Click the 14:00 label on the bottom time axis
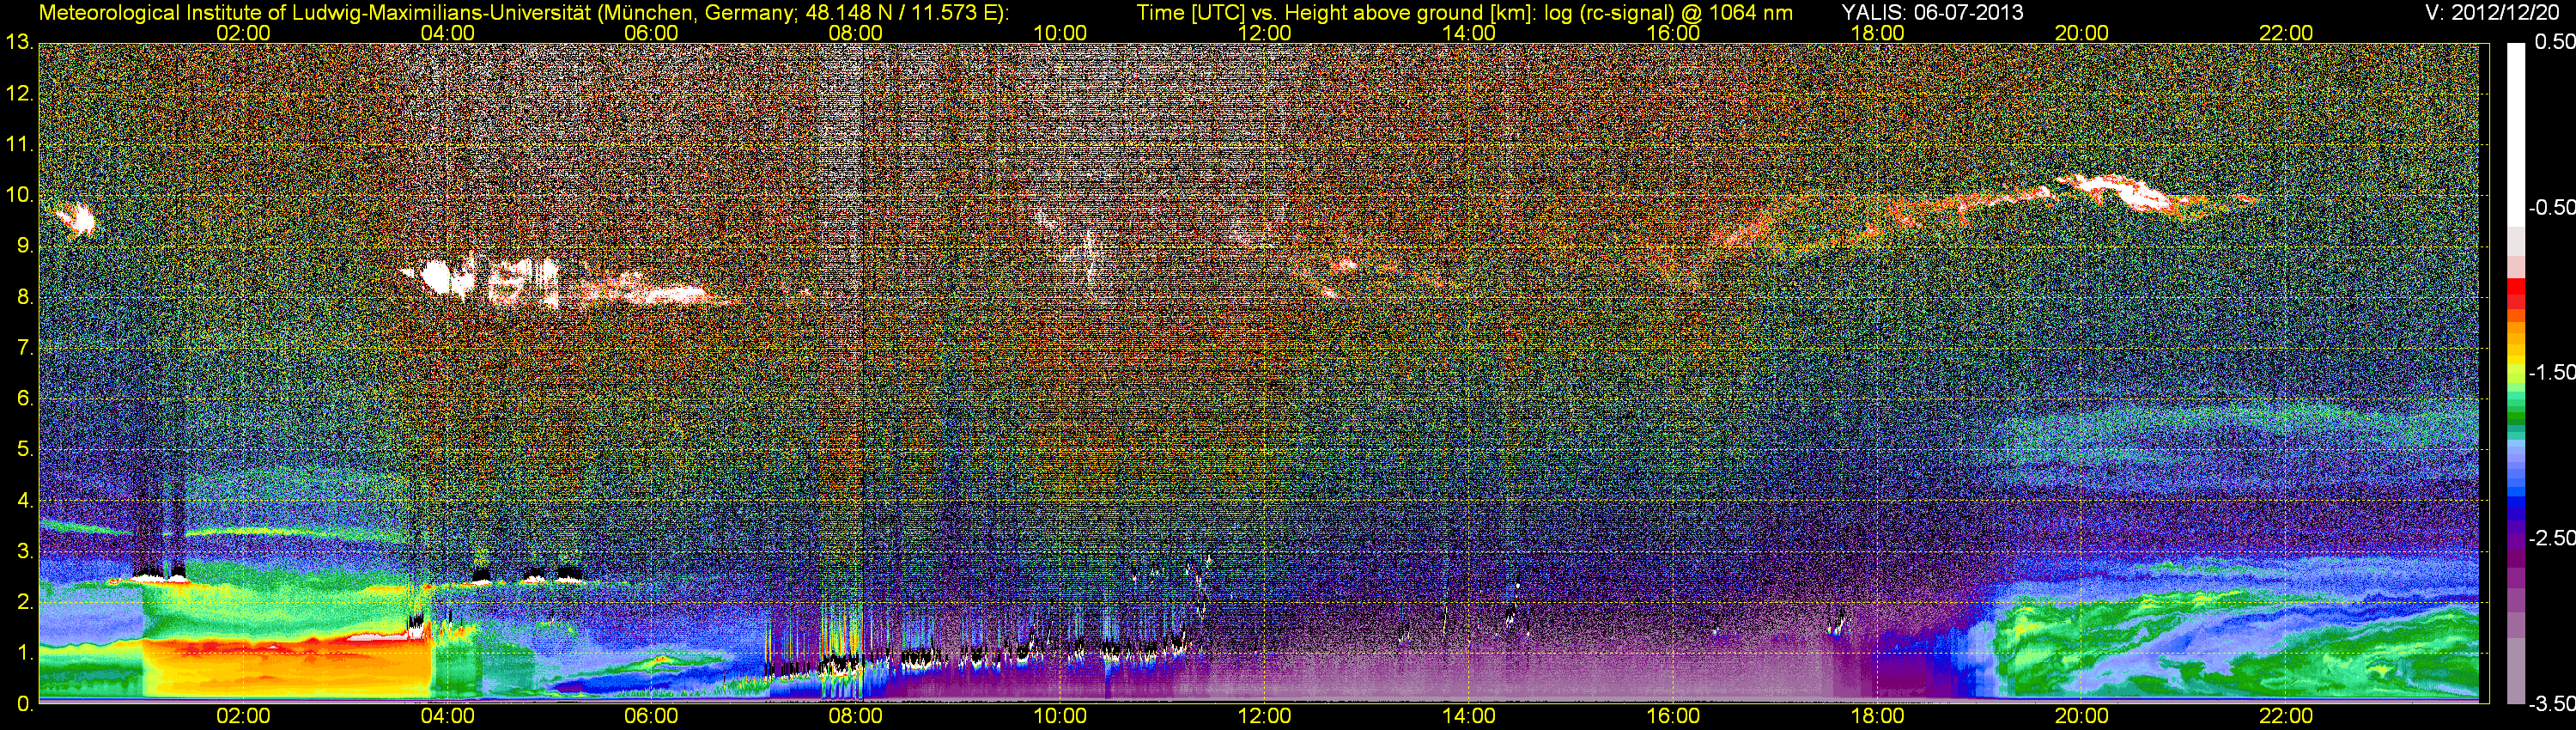The width and height of the screenshot is (2576, 730). pos(1469,716)
